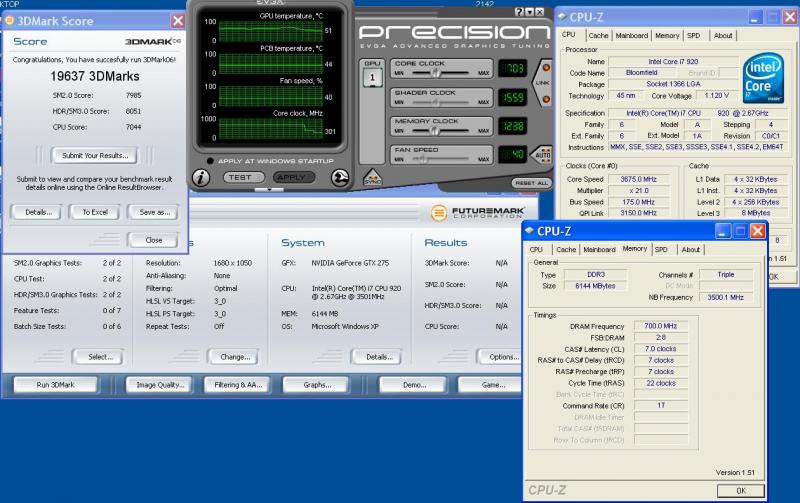Click the processor Name Intel Core i7 920 field
Image resolution: width=800 pixels, height=503 pixels.
[673, 61]
